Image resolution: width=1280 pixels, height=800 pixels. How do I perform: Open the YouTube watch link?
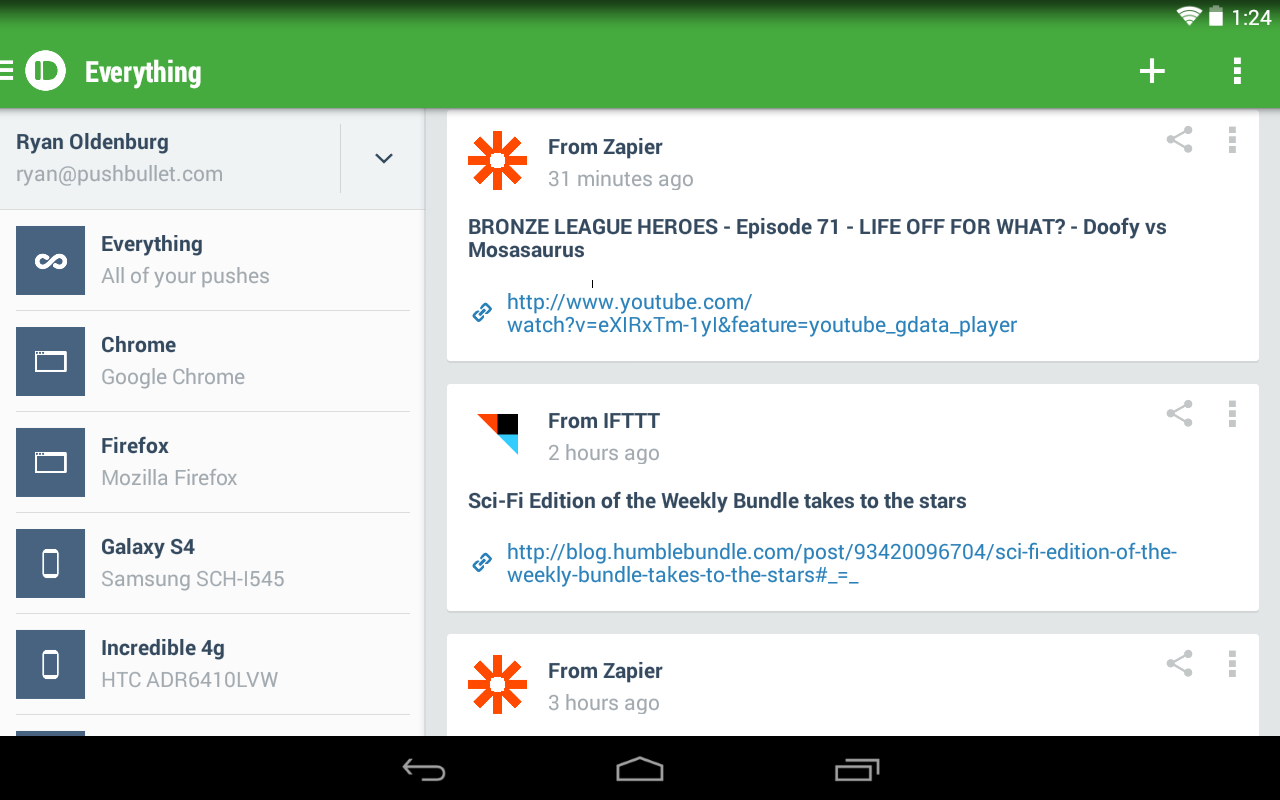coord(762,313)
